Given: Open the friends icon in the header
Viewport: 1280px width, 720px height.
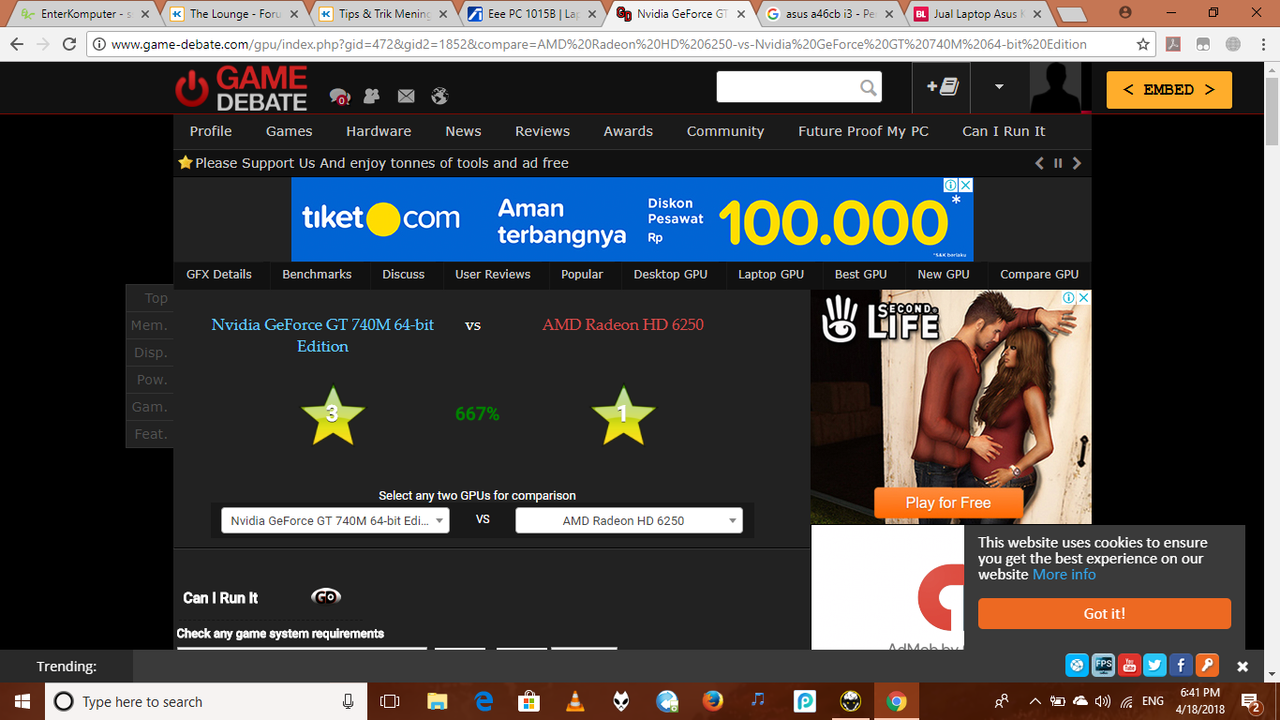Looking at the screenshot, I should (x=372, y=96).
